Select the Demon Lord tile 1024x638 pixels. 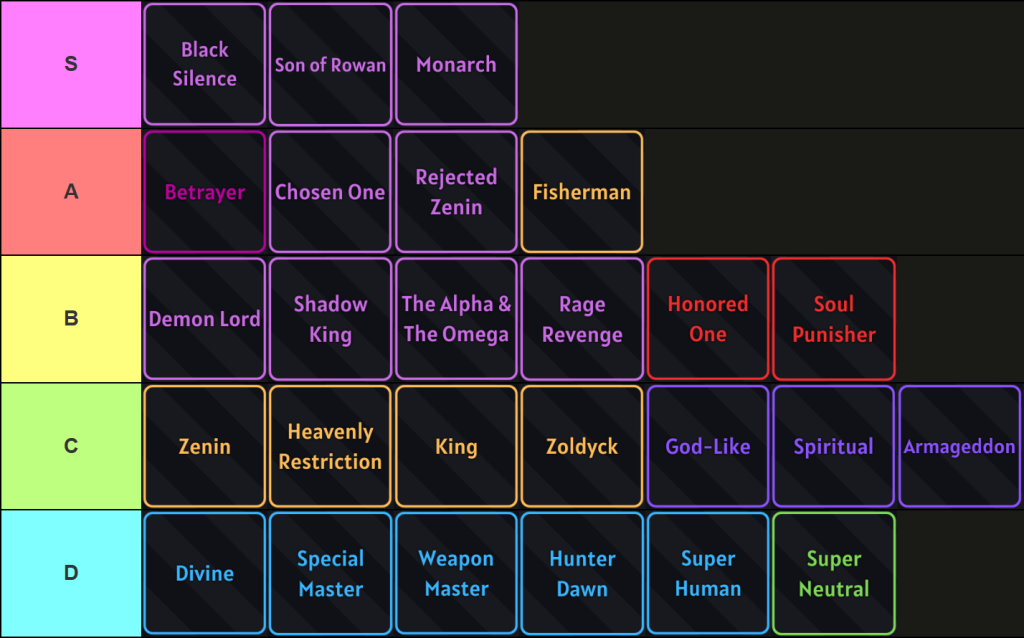[205, 319]
